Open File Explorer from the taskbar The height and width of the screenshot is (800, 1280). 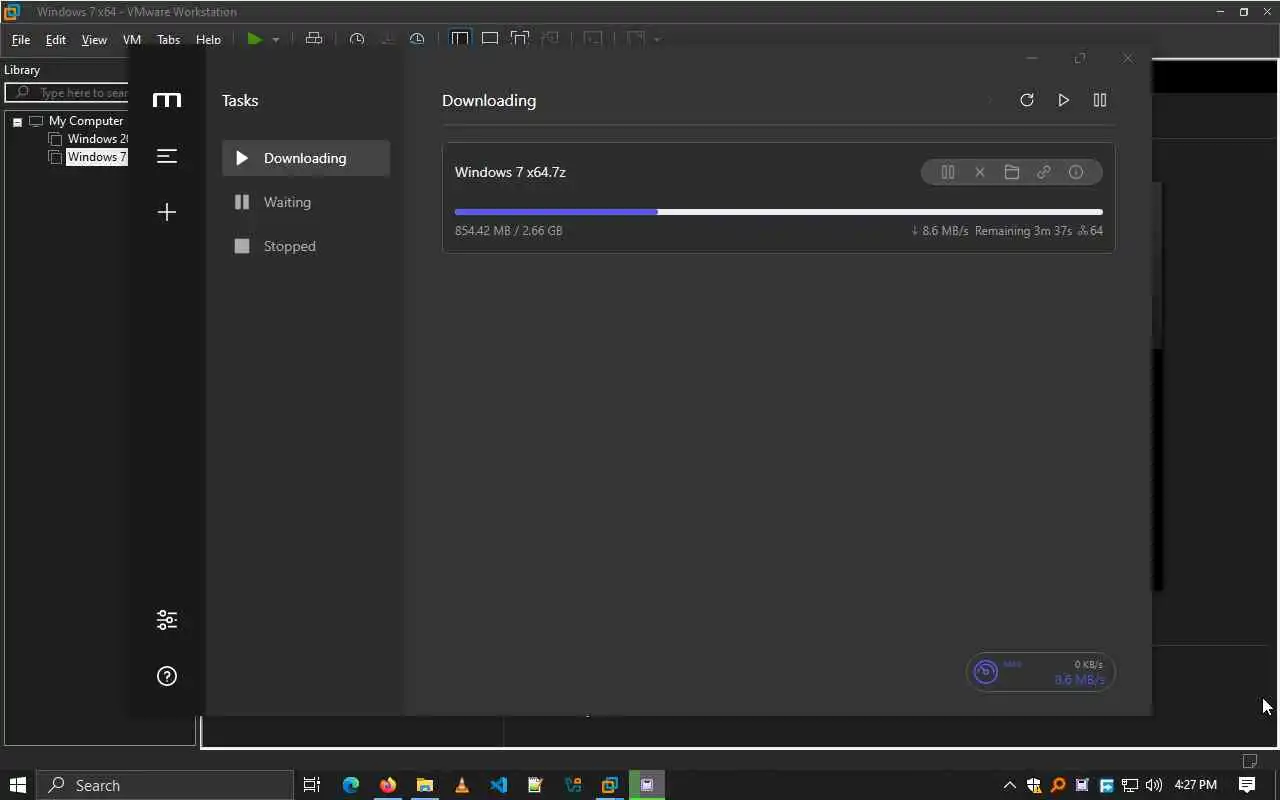[x=424, y=785]
